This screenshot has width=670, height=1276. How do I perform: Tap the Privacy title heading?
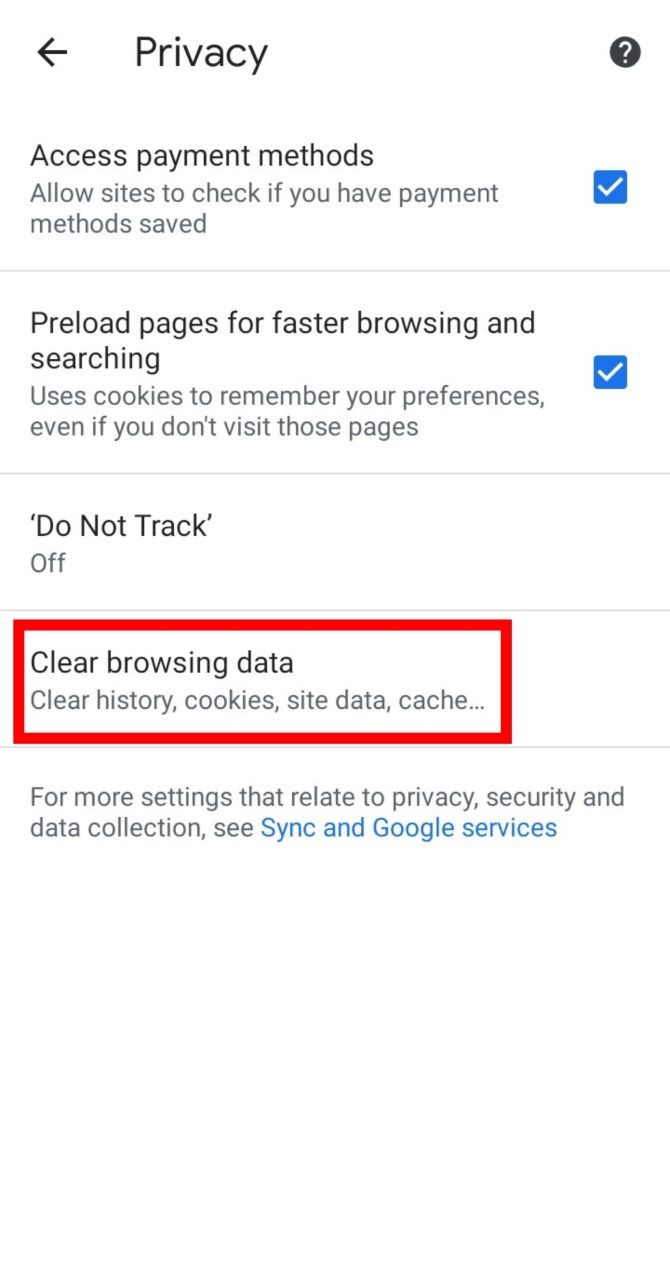200,51
